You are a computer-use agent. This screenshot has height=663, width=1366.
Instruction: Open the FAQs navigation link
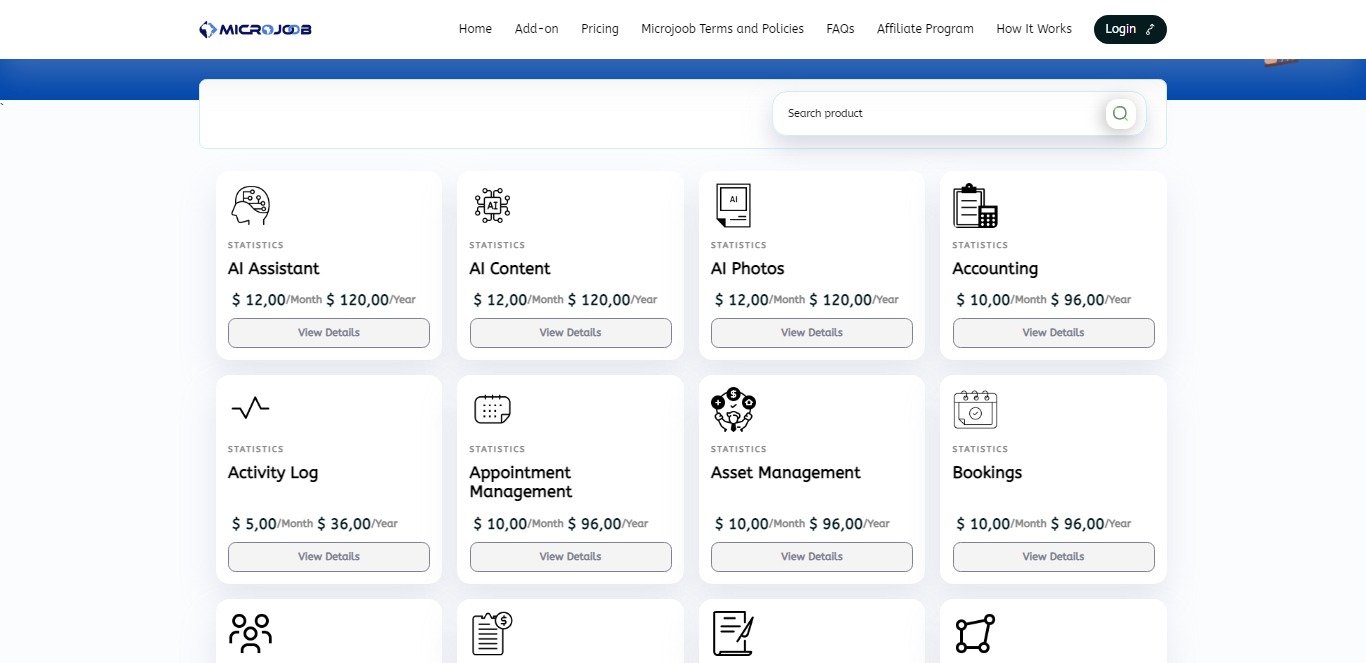[840, 29]
